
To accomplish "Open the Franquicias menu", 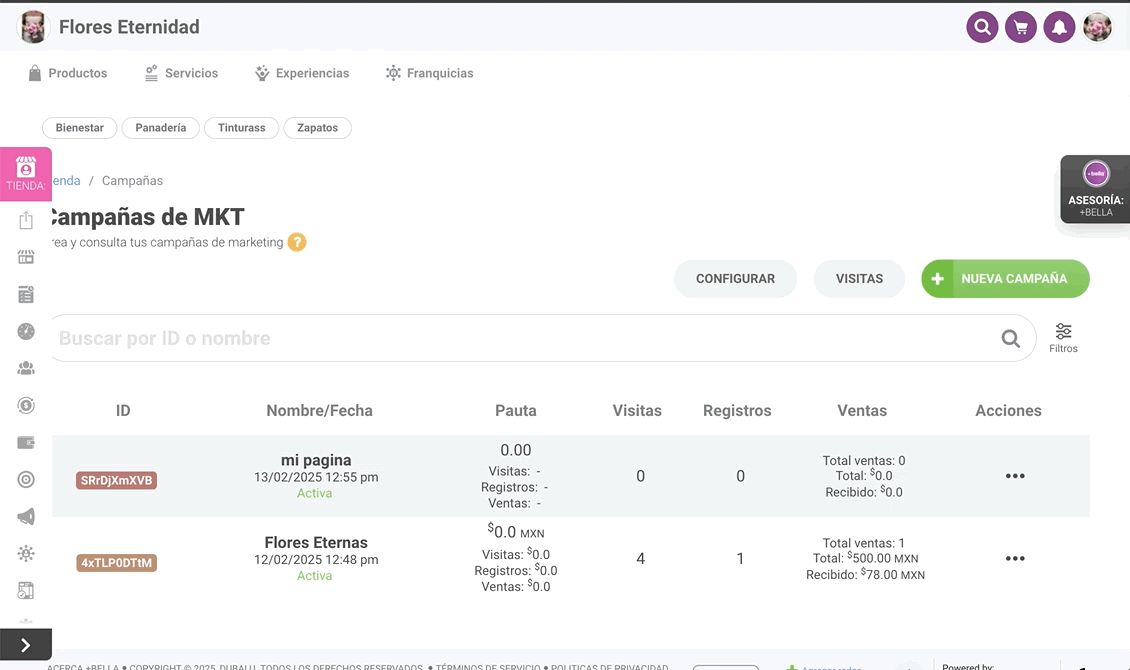I will pyautogui.click(x=430, y=73).
